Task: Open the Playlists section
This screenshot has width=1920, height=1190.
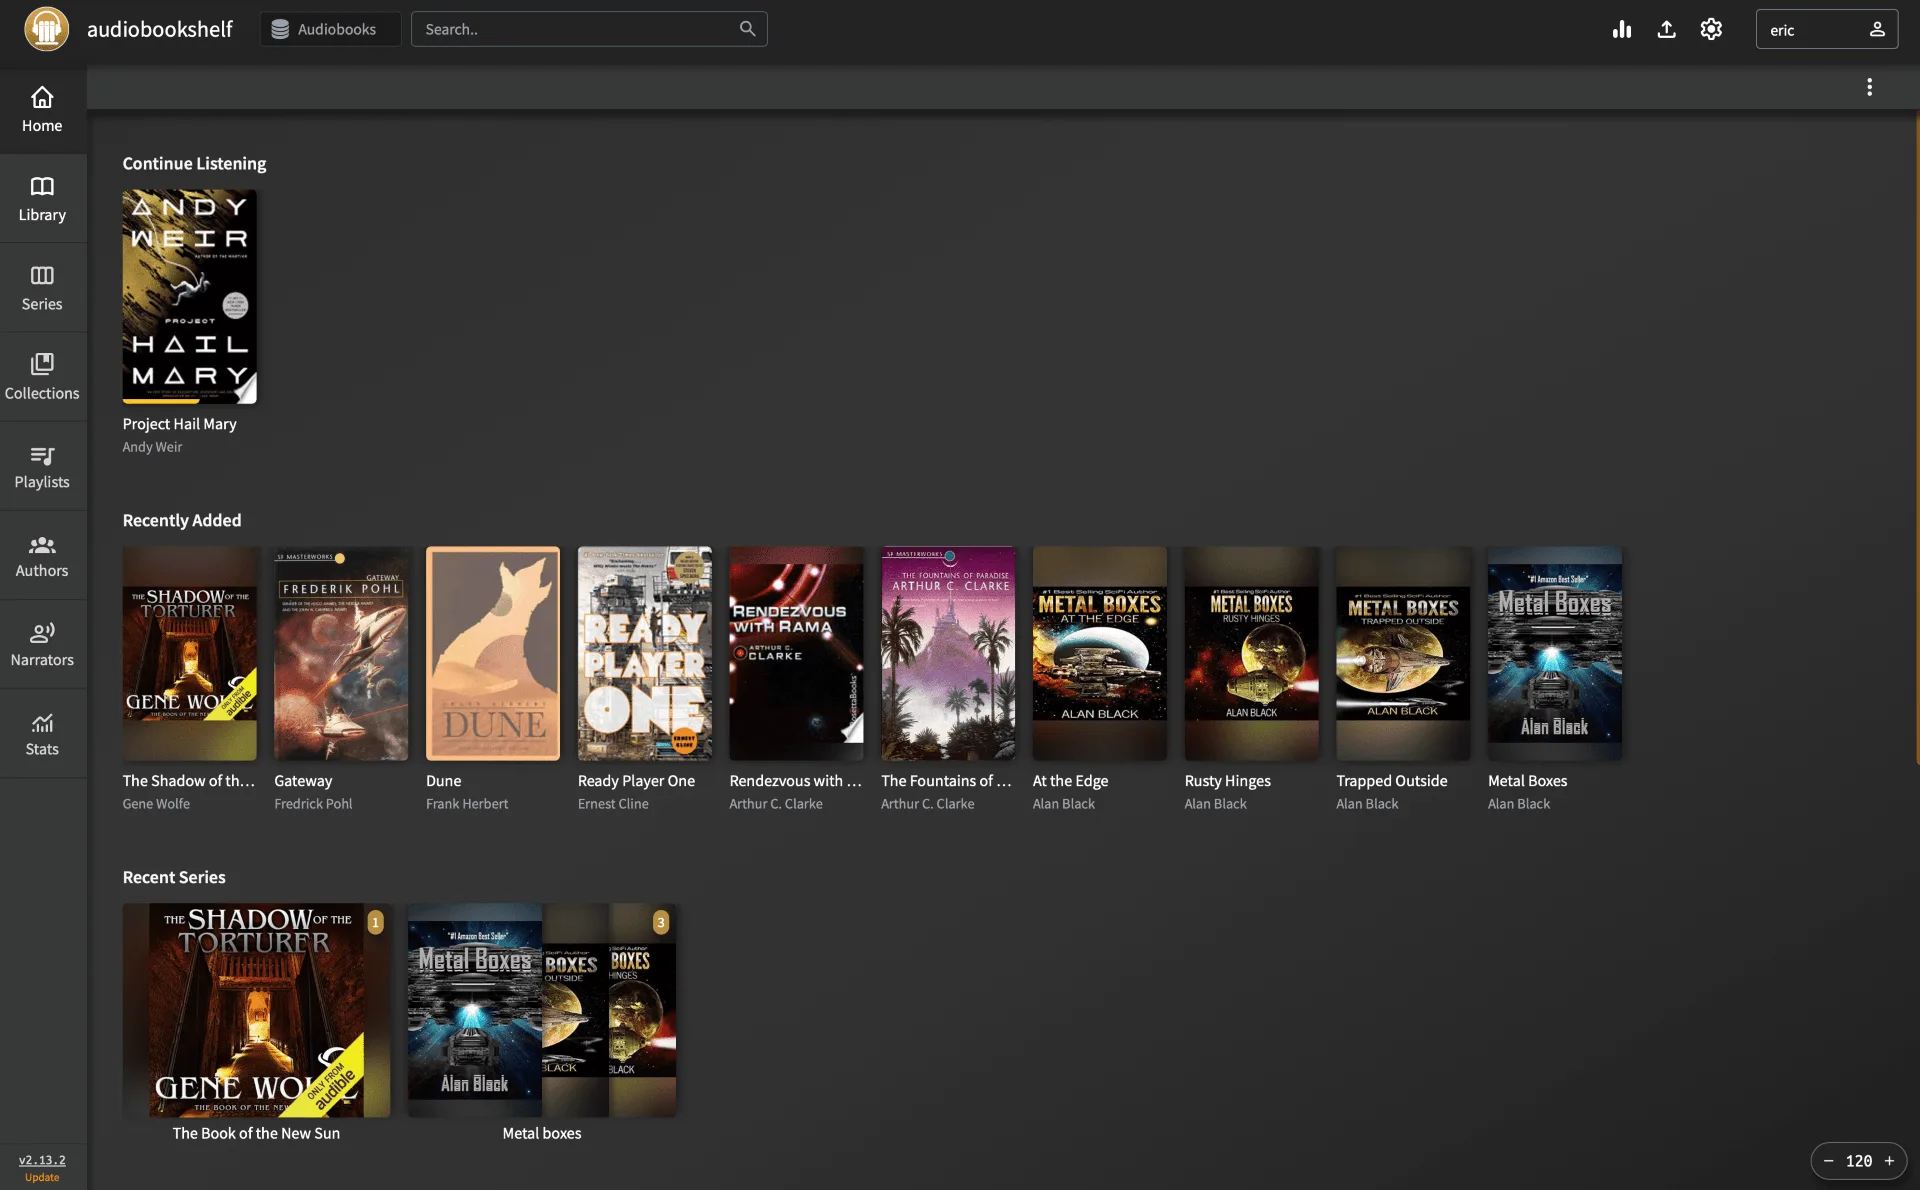Action: [x=42, y=466]
